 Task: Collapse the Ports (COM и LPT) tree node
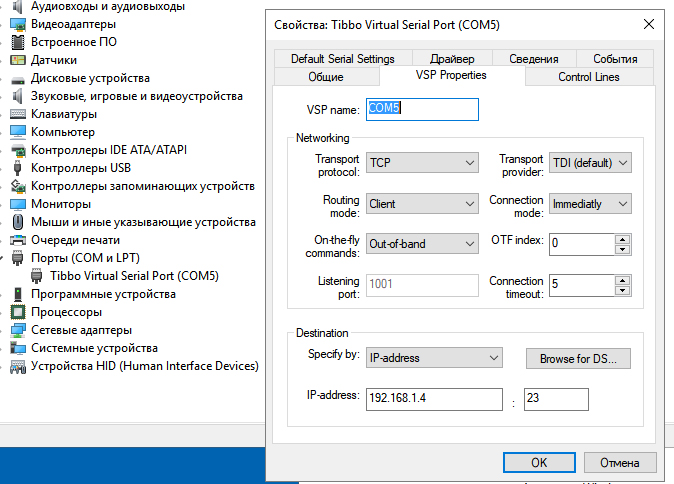(x=5, y=258)
